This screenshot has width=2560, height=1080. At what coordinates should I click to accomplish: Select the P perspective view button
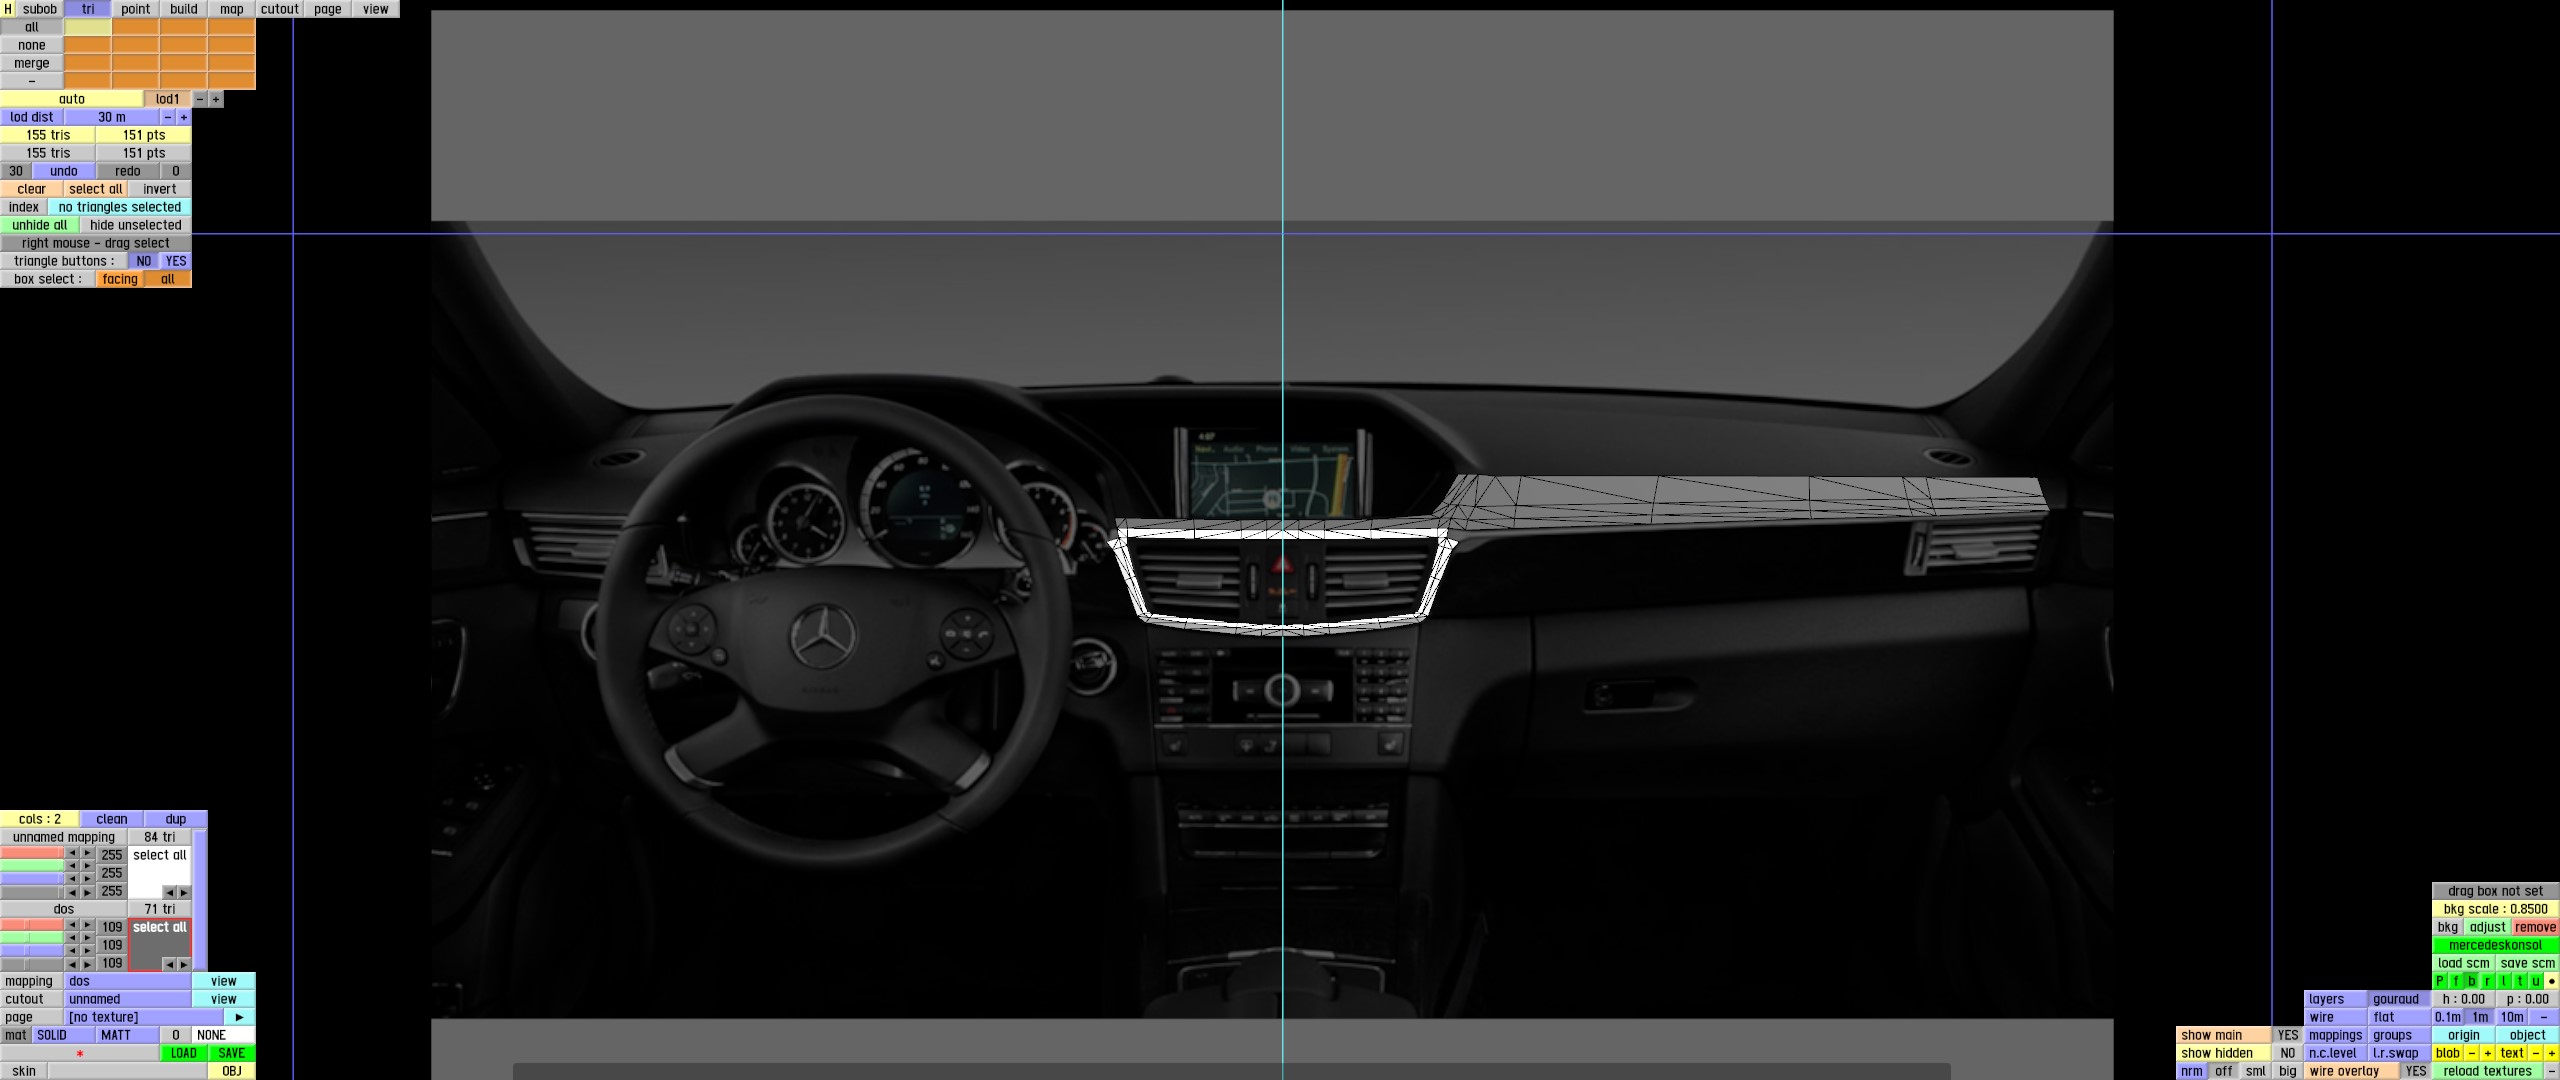[2440, 981]
